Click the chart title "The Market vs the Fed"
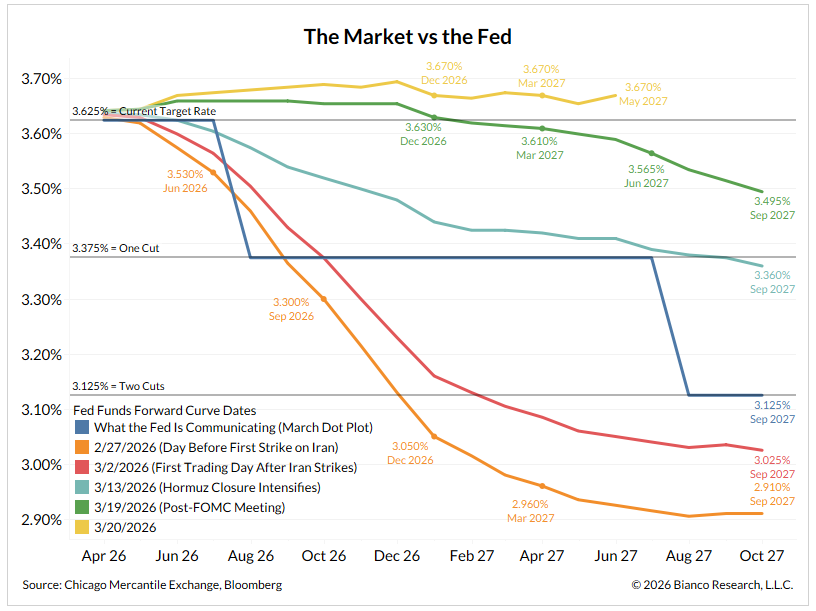This screenshot has width=816, height=611. pos(408,38)
